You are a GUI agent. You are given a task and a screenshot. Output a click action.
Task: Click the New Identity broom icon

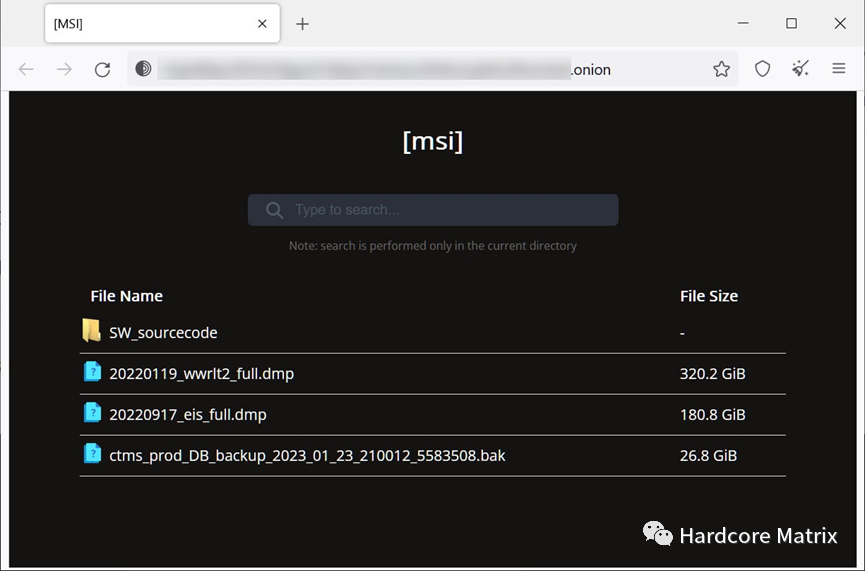800,68
